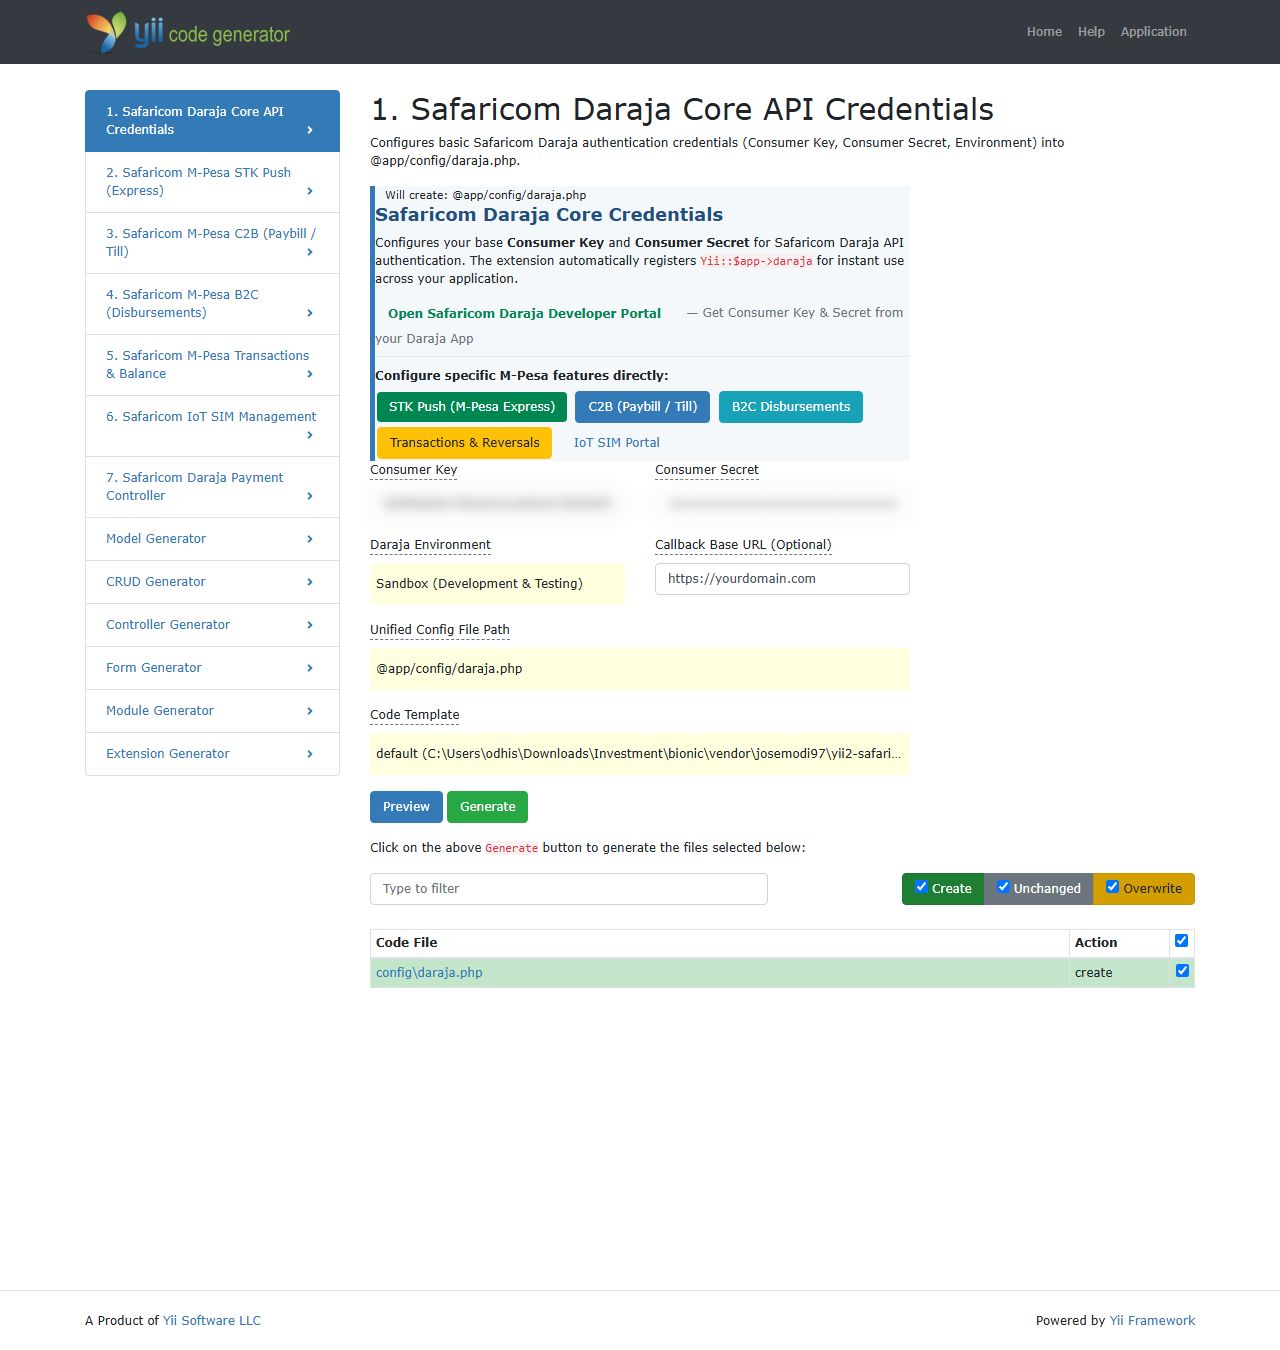
Task: Click chevron on IoT SIM Management item
Action: pos(310,435)
